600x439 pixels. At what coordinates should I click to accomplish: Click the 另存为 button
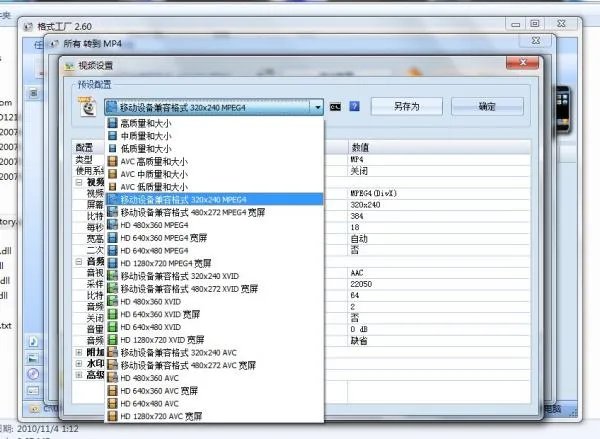point(407,106)
